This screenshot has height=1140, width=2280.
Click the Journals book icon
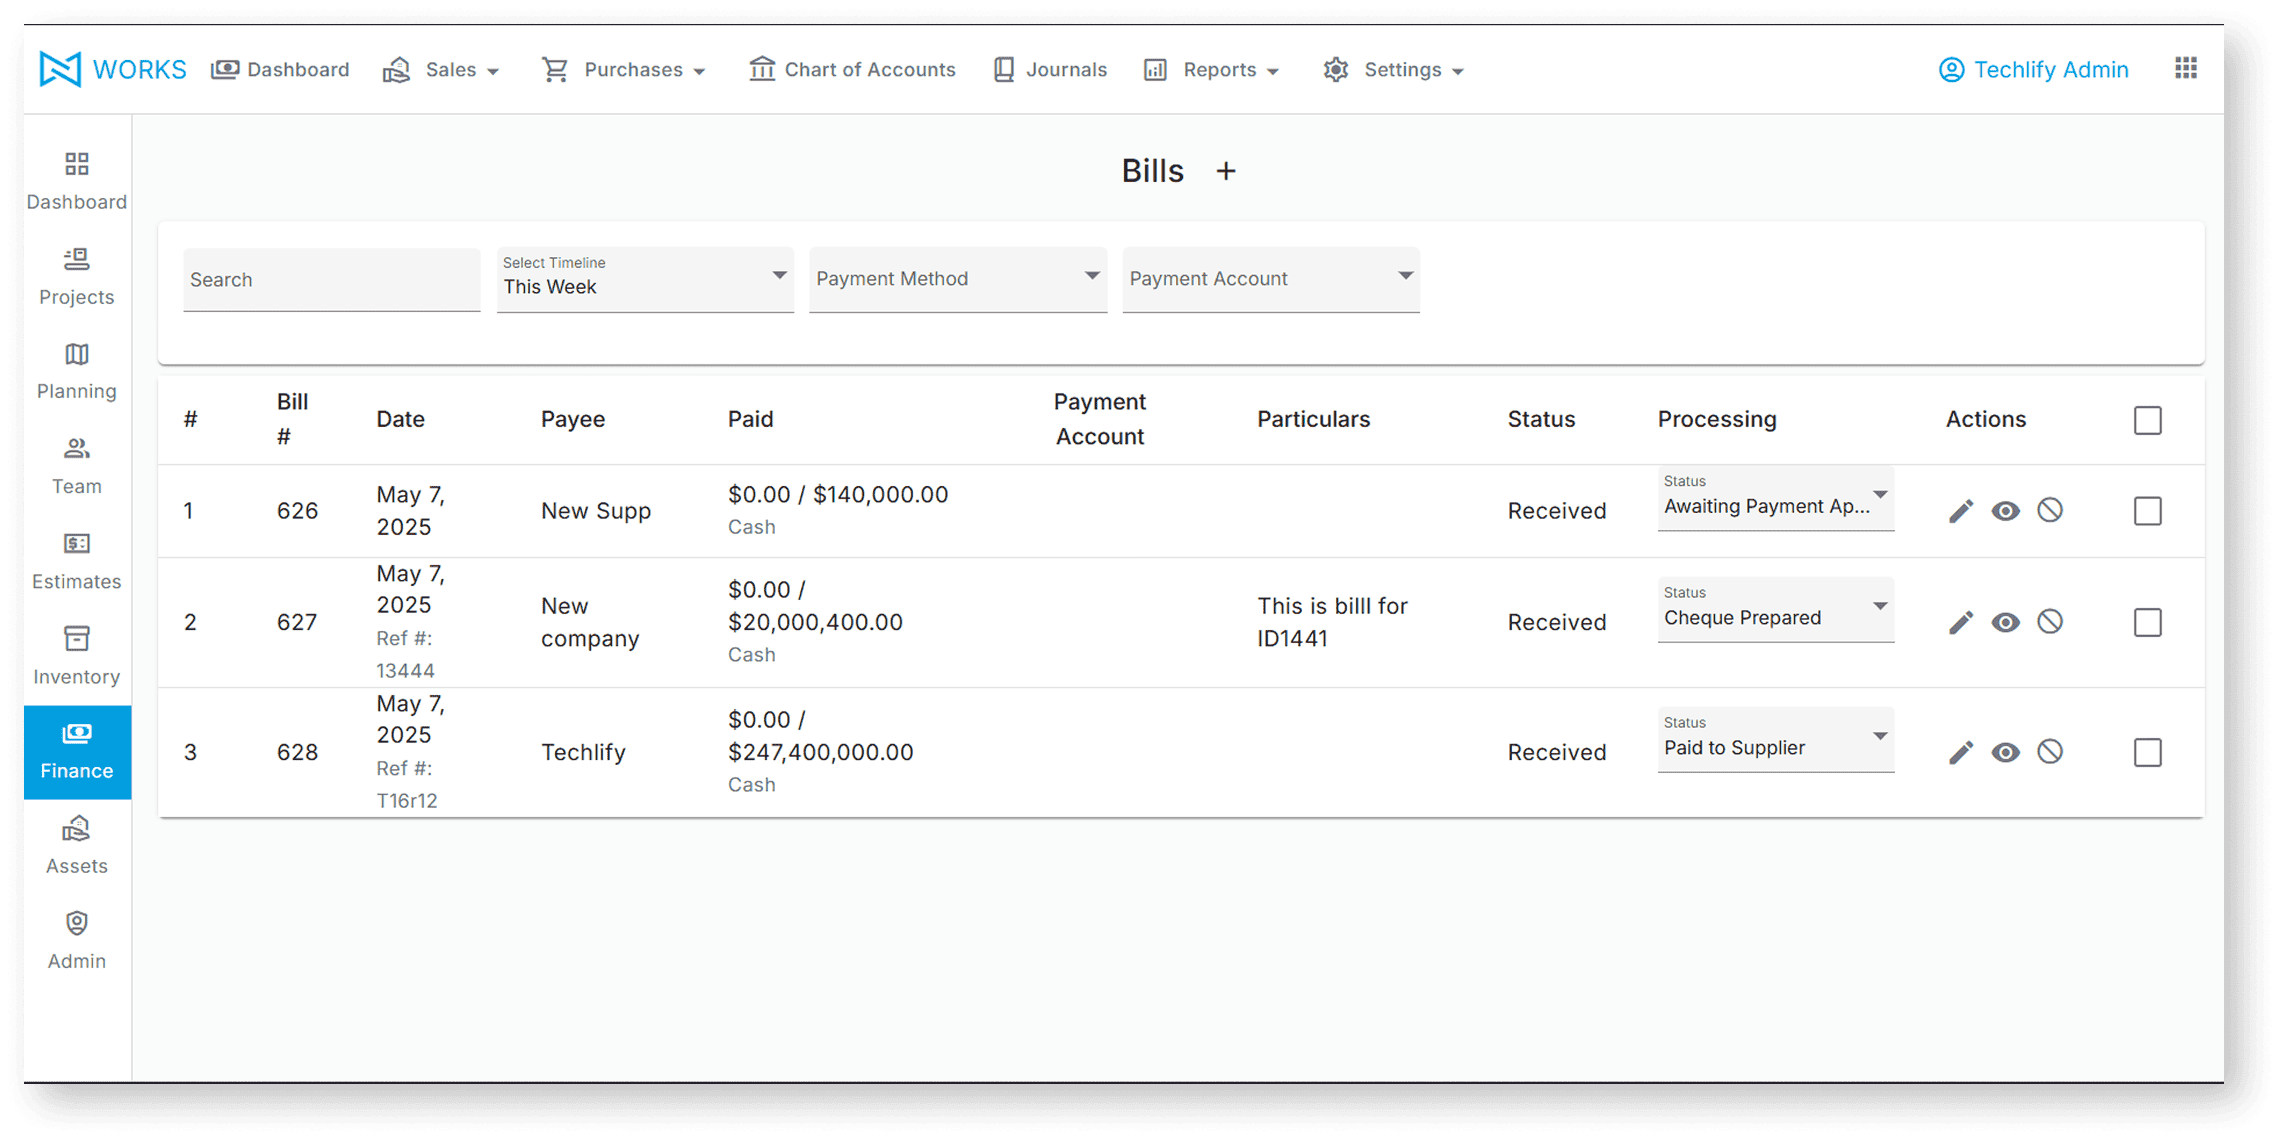(x=1004, y=69)
